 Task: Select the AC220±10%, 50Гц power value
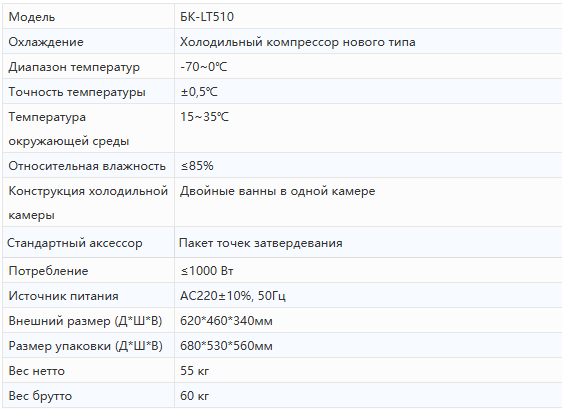[x=233, y=296]
